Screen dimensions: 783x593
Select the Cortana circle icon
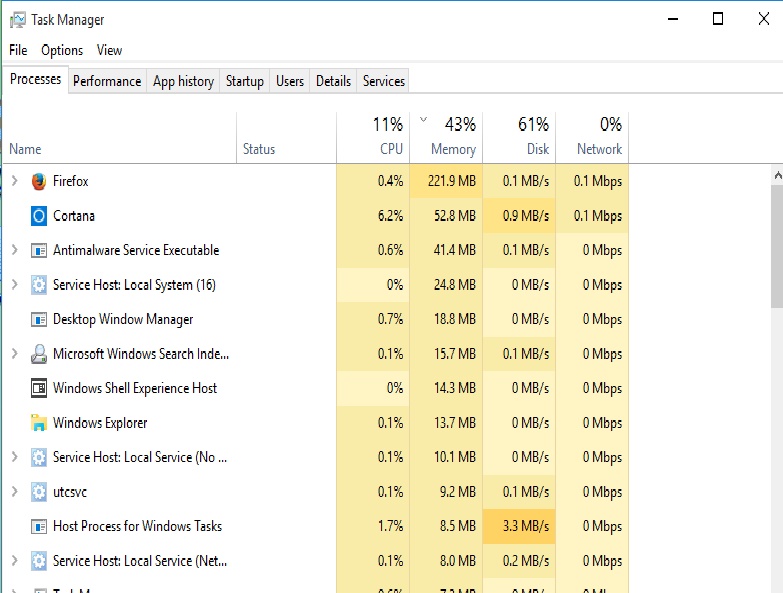tap(39, 216)
